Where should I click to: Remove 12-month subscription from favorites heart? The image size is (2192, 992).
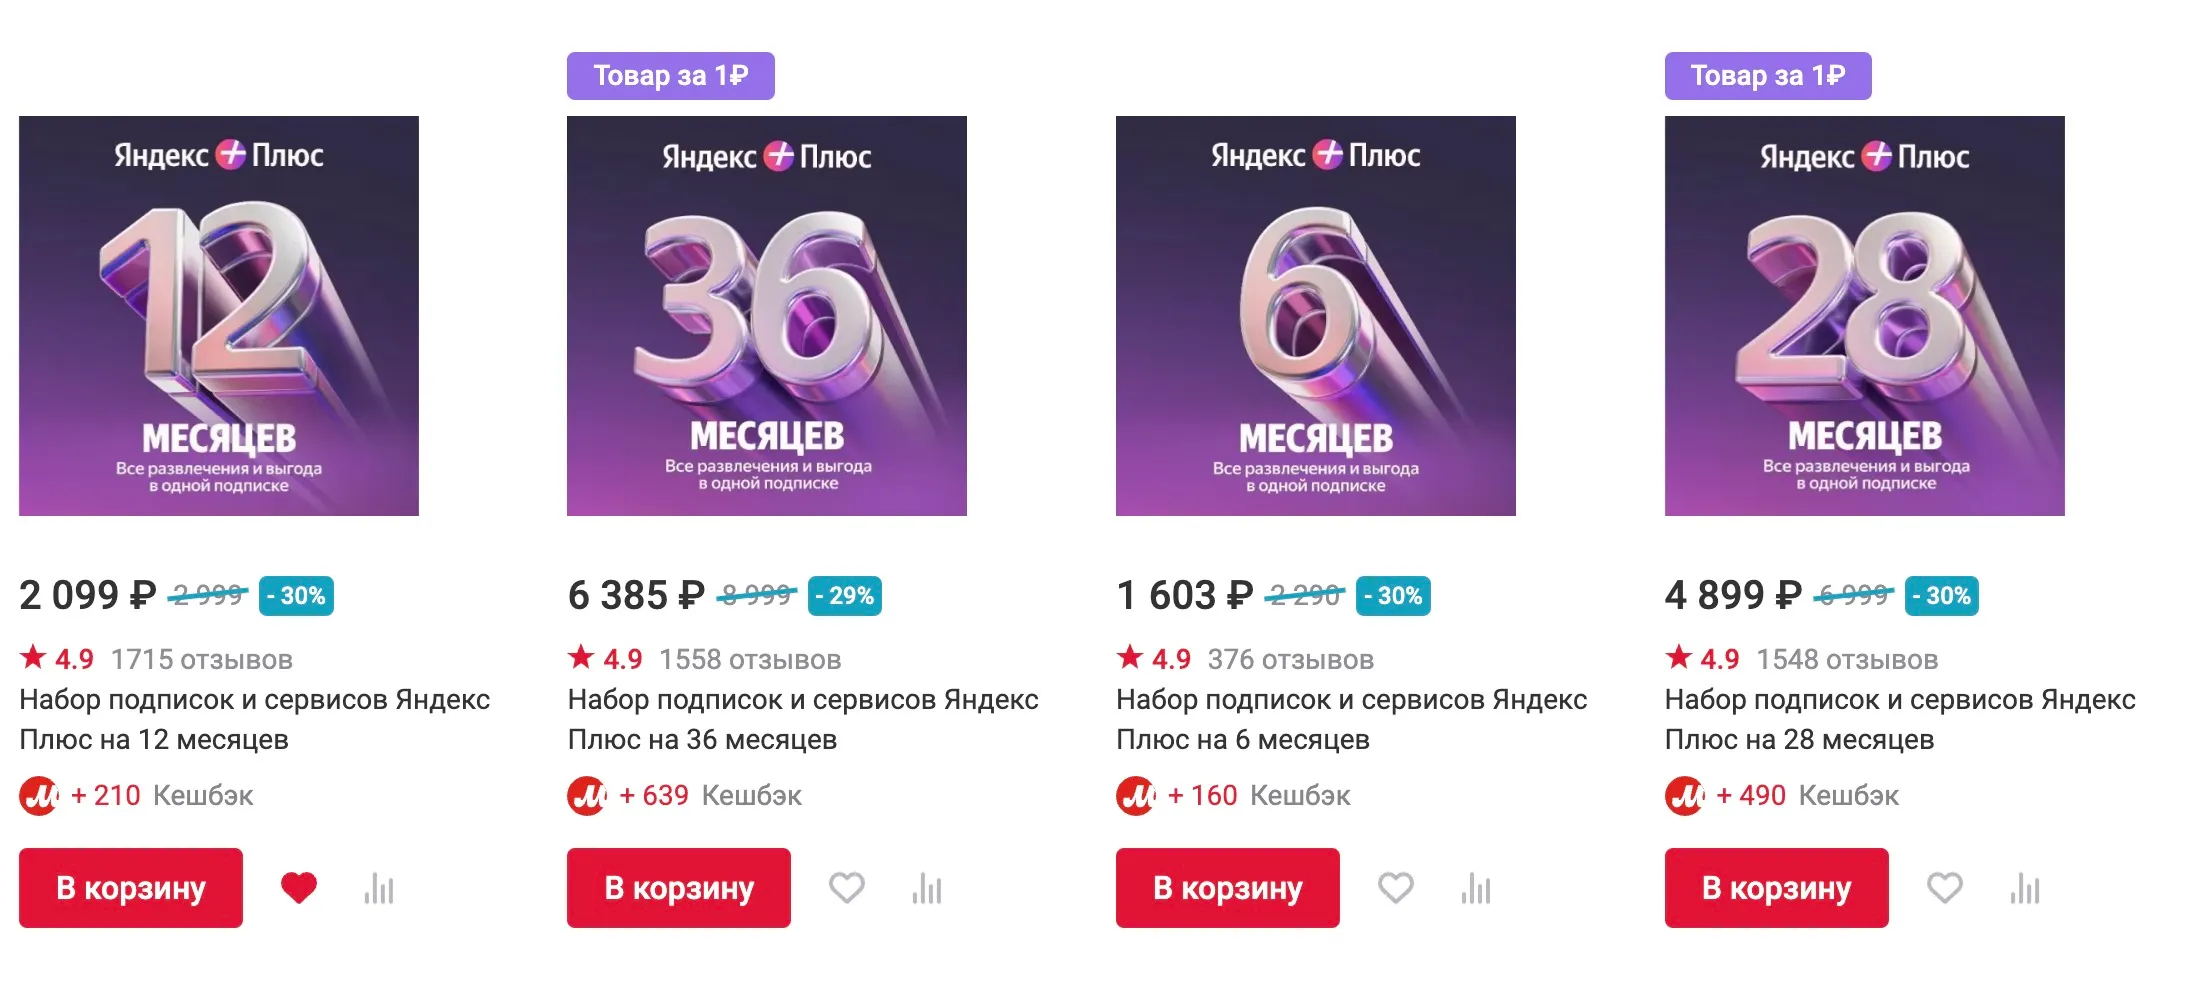(x=298, y=888)
